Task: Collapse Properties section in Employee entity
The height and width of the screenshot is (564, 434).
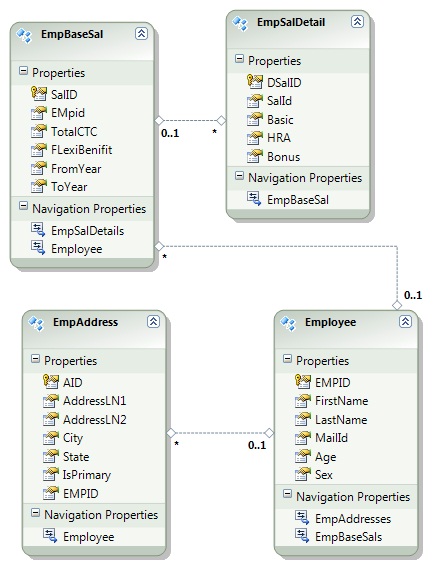Action: tap(287, 358)
